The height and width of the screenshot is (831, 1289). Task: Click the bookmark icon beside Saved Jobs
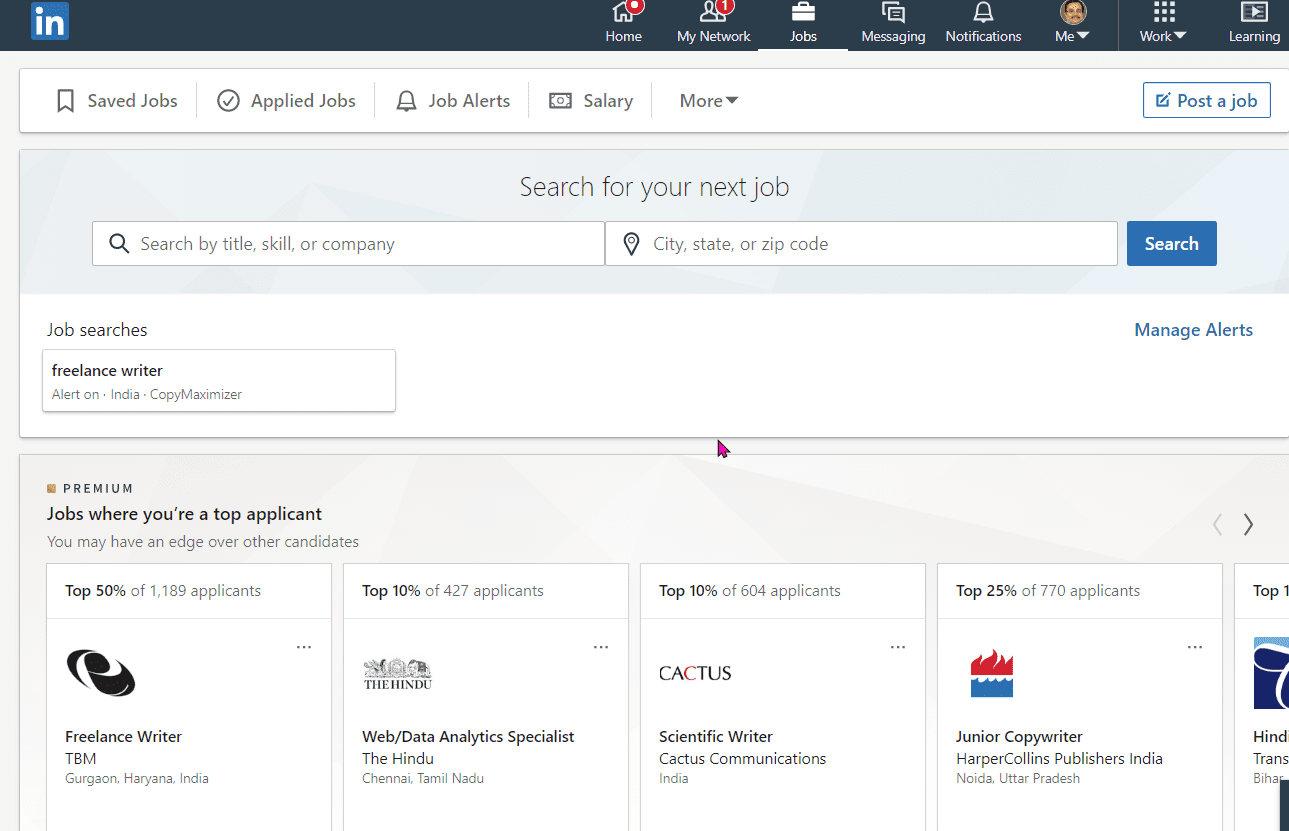pyautogui.click(x=65, y=101)
